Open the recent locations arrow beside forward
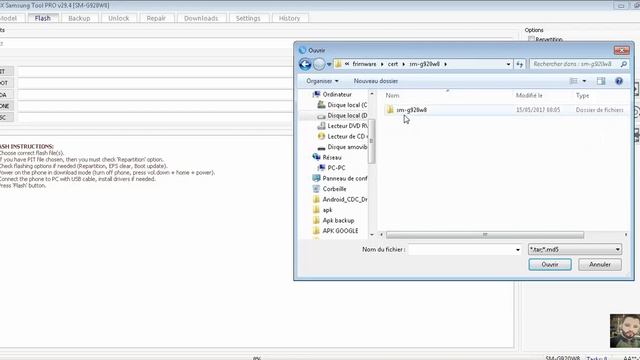 329,64
